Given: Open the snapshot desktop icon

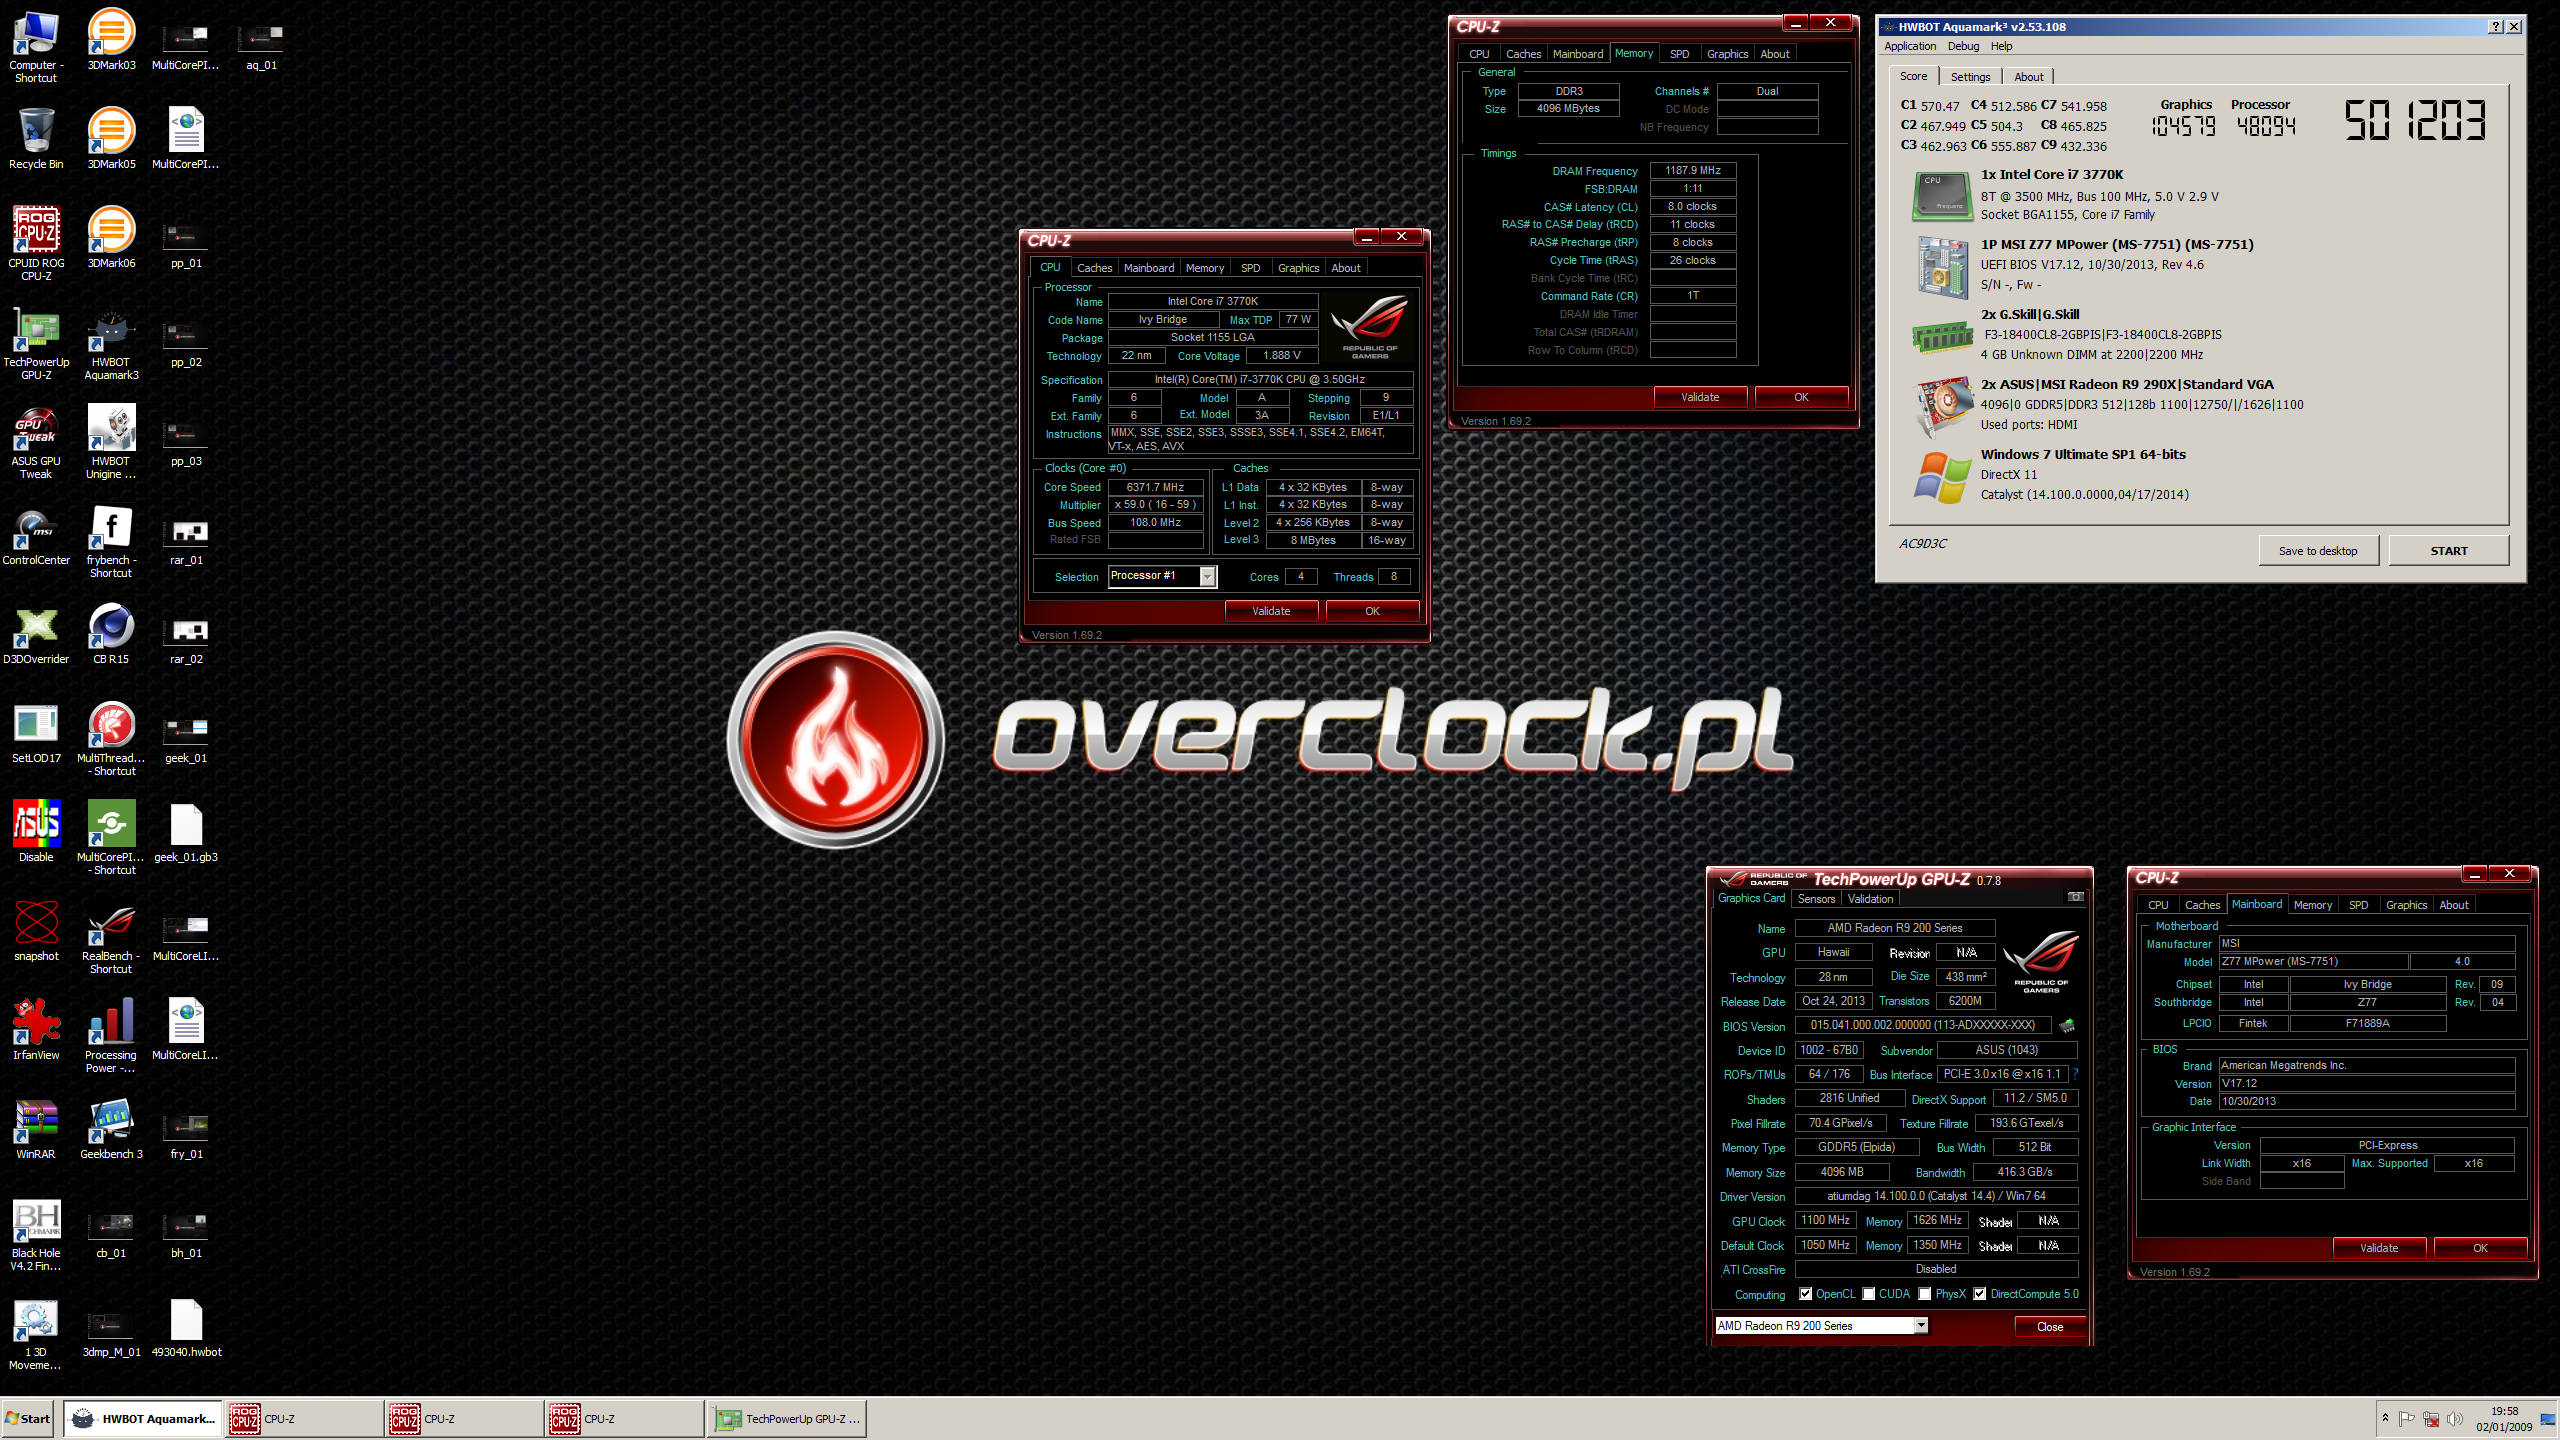Looking at the screenshot, I should click(36, 931).
